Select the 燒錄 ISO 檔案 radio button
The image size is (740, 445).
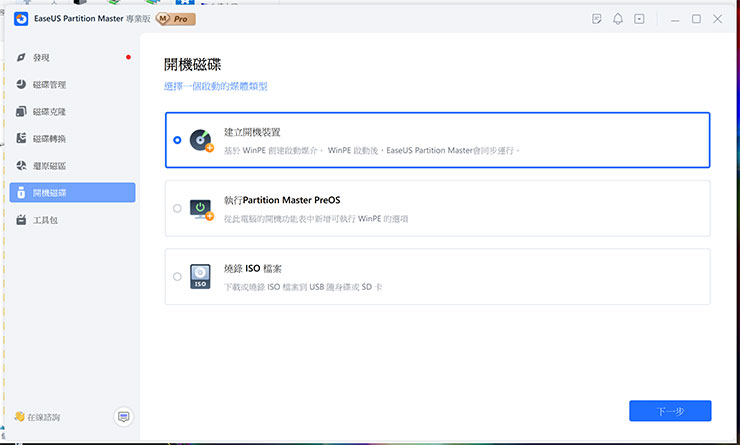point(177,277)
